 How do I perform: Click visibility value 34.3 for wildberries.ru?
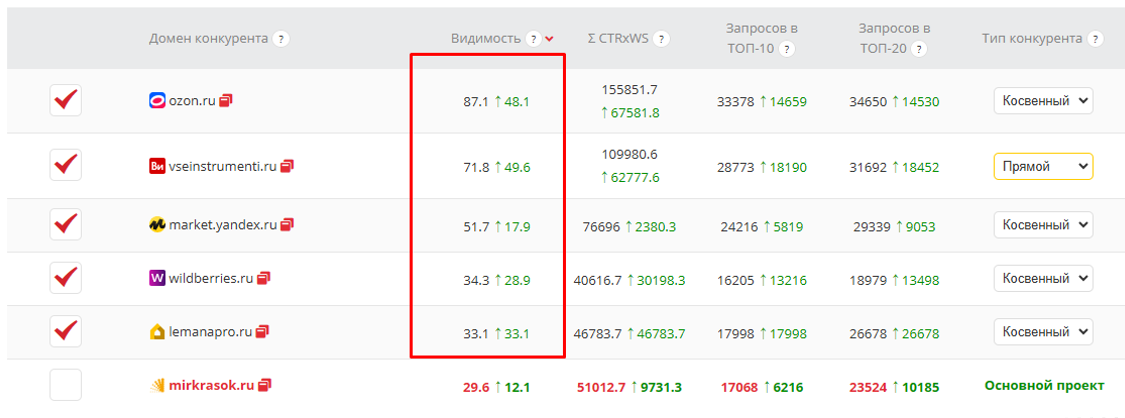476,280
